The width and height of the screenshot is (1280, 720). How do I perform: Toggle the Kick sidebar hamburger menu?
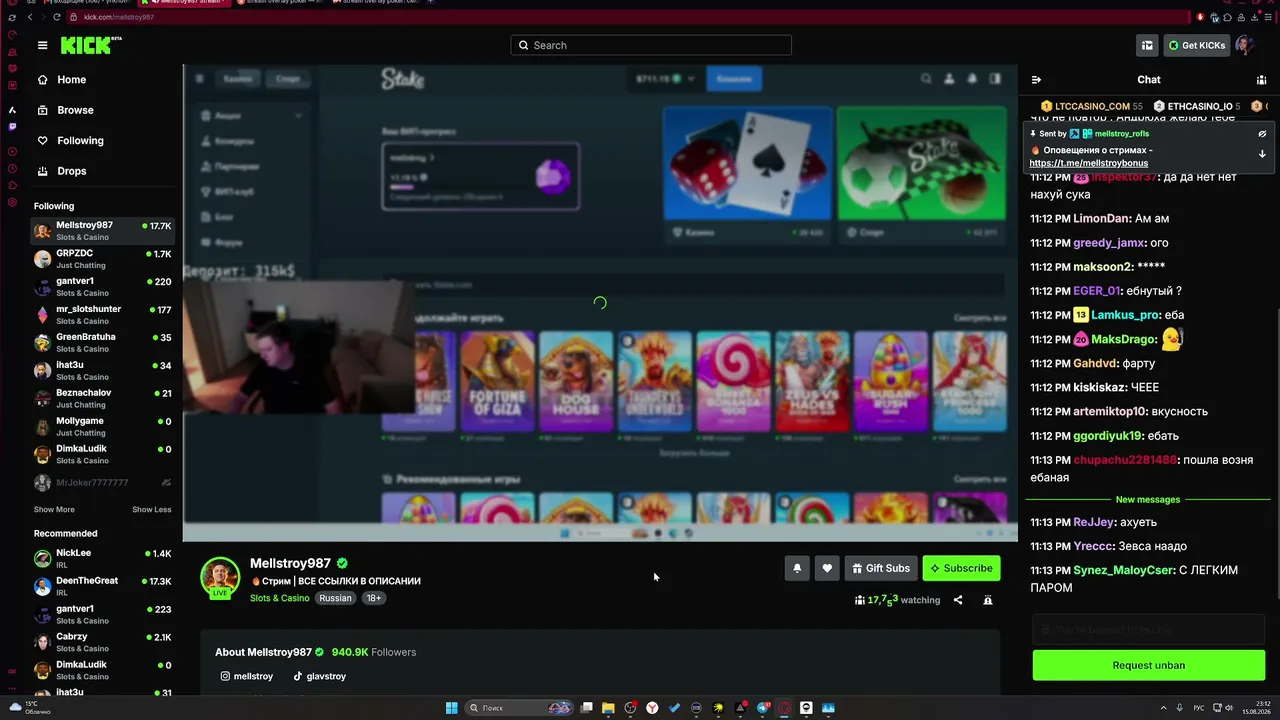tap(42, 45)
